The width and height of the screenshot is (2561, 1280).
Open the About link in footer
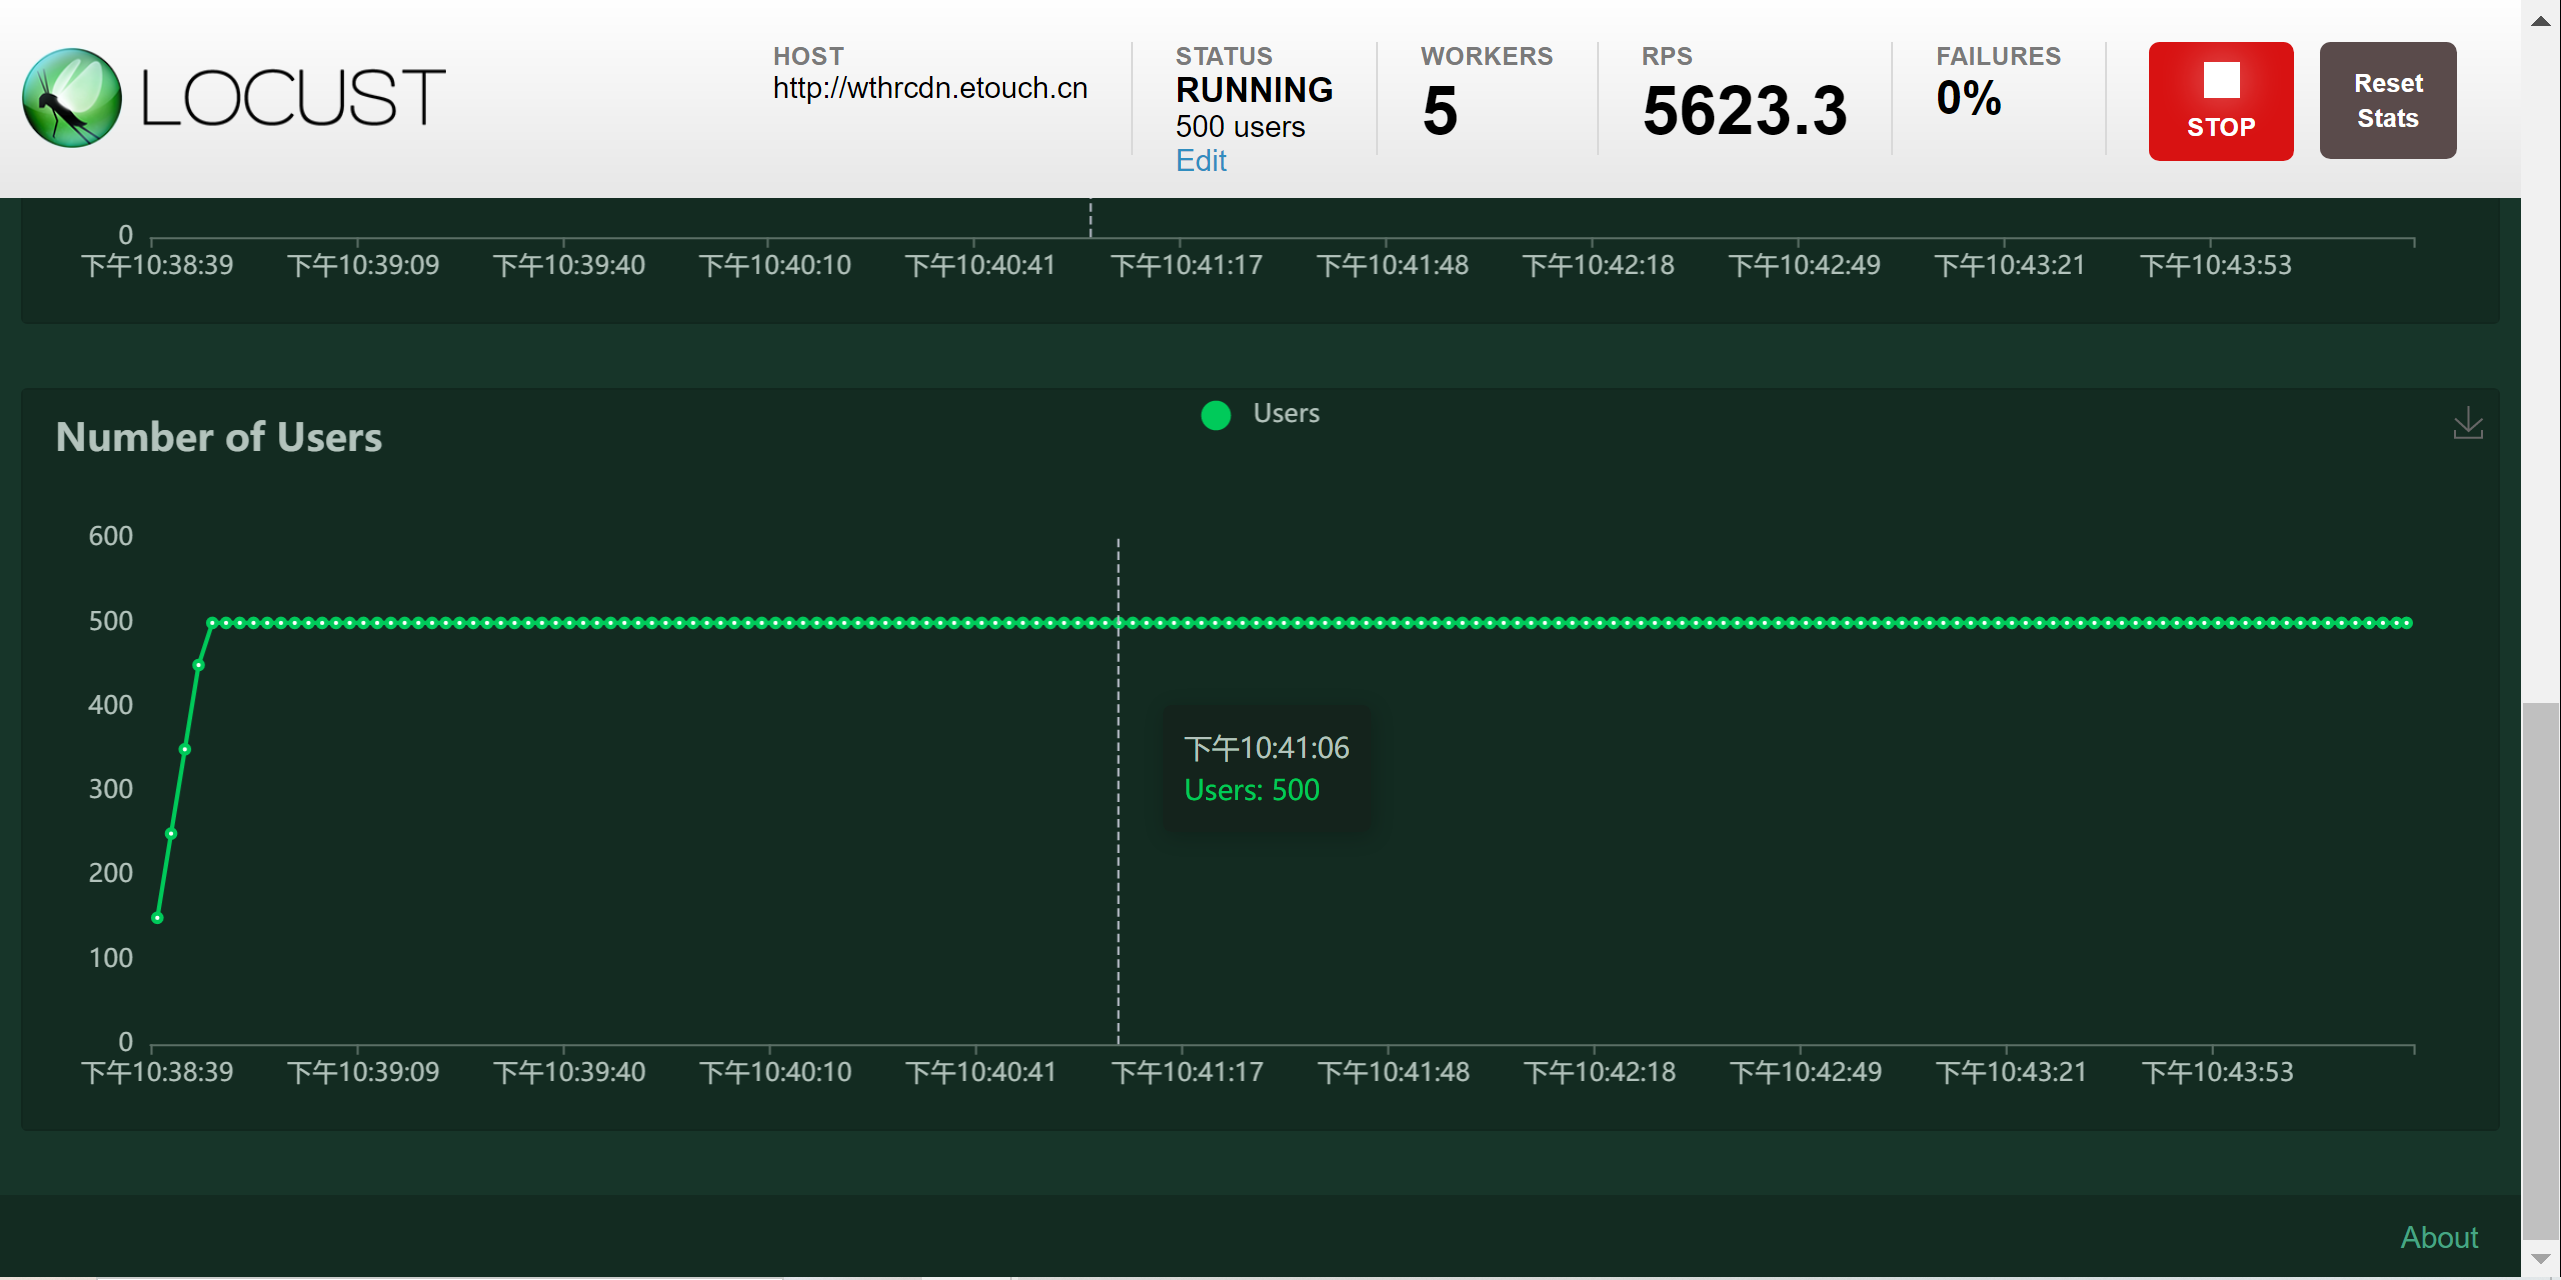[x=2438, y=1237]
